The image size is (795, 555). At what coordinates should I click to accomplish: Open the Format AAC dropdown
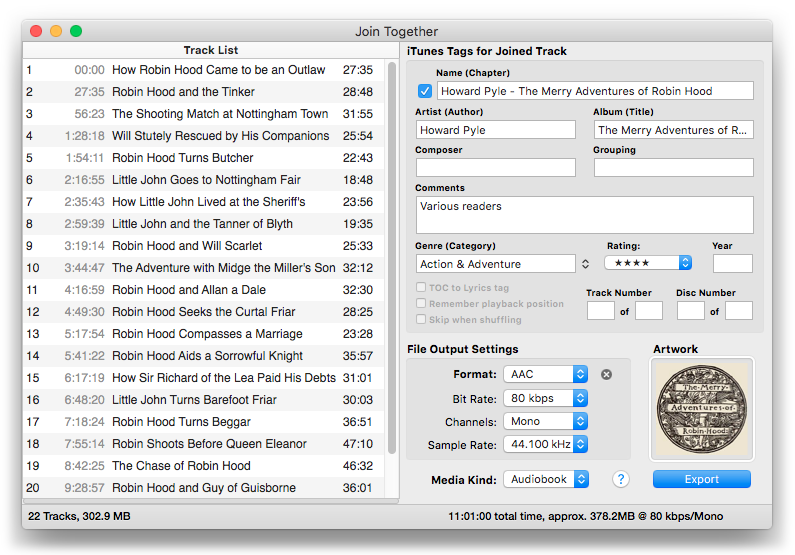pyautogui.click(x=546, y=374)
